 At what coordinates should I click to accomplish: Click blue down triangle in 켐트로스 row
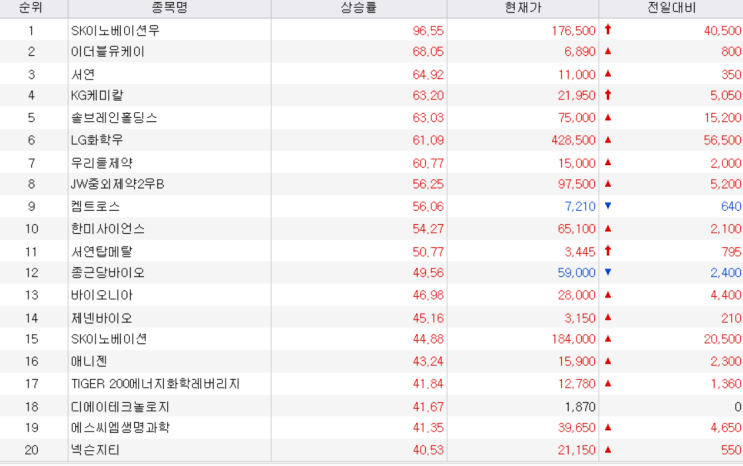coord(608,206)
